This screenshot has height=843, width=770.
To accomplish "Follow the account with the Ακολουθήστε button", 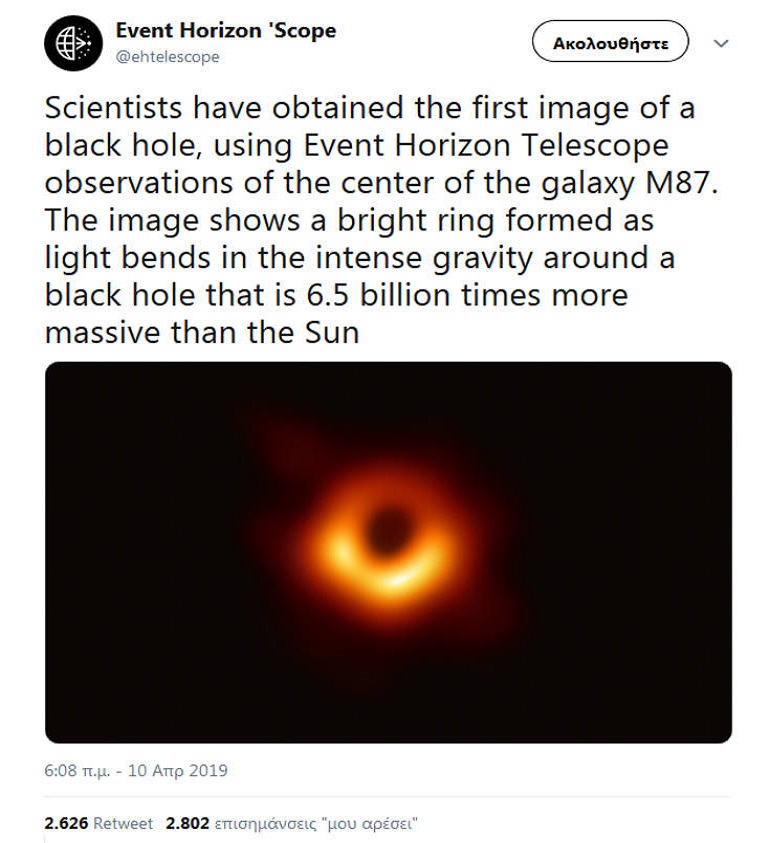I will coord(610,43).
